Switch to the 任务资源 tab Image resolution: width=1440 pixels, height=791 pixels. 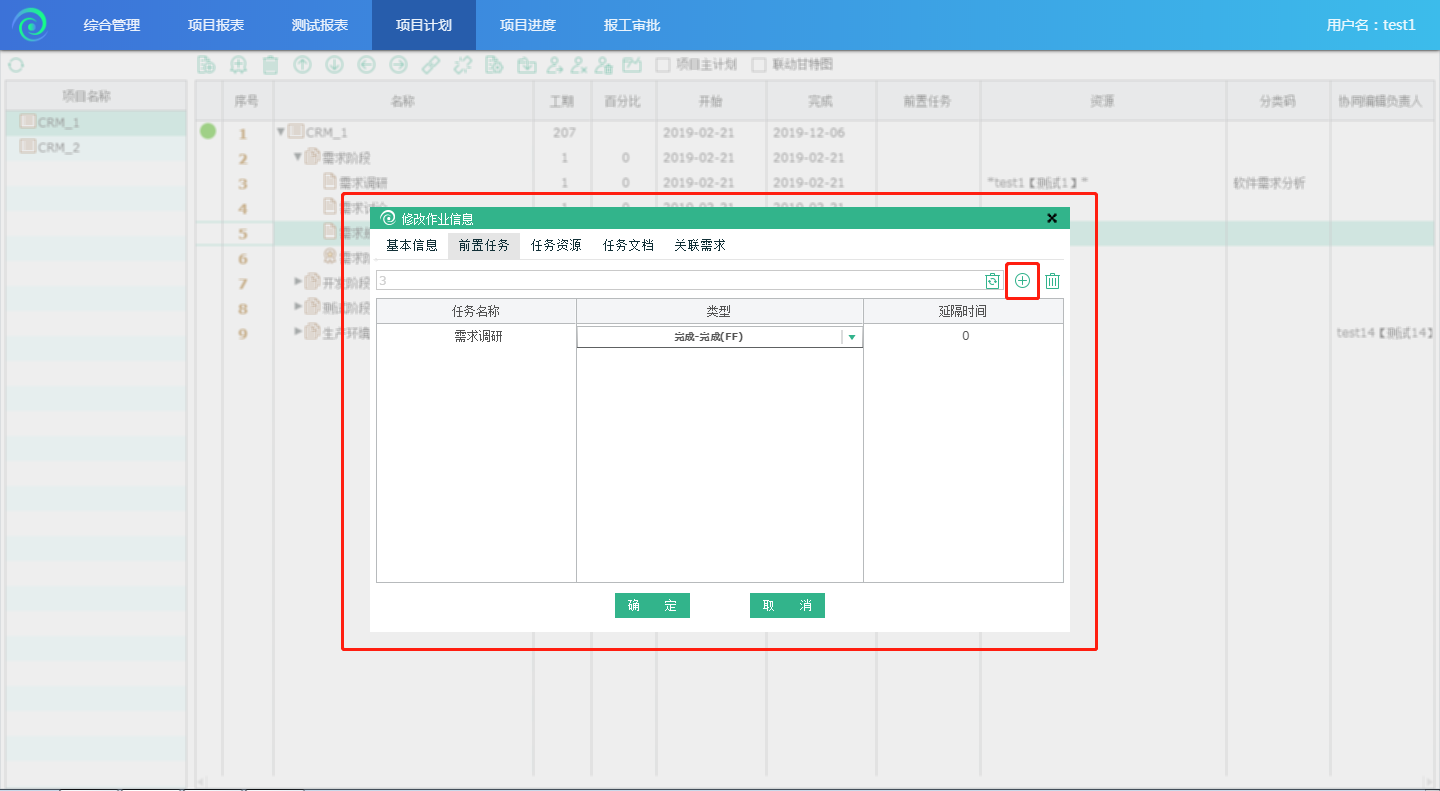pos(556,245)
